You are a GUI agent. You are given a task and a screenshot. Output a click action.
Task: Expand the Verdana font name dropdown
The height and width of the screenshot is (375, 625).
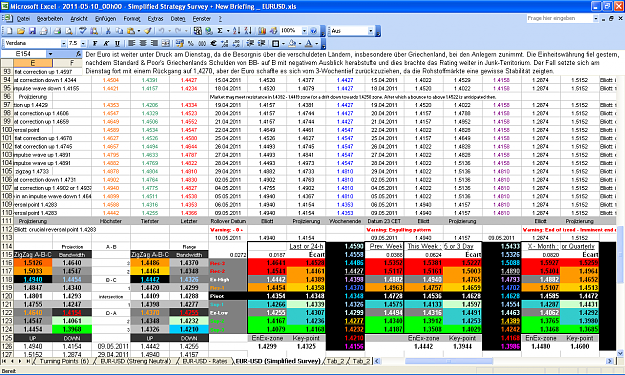point(63,43)
